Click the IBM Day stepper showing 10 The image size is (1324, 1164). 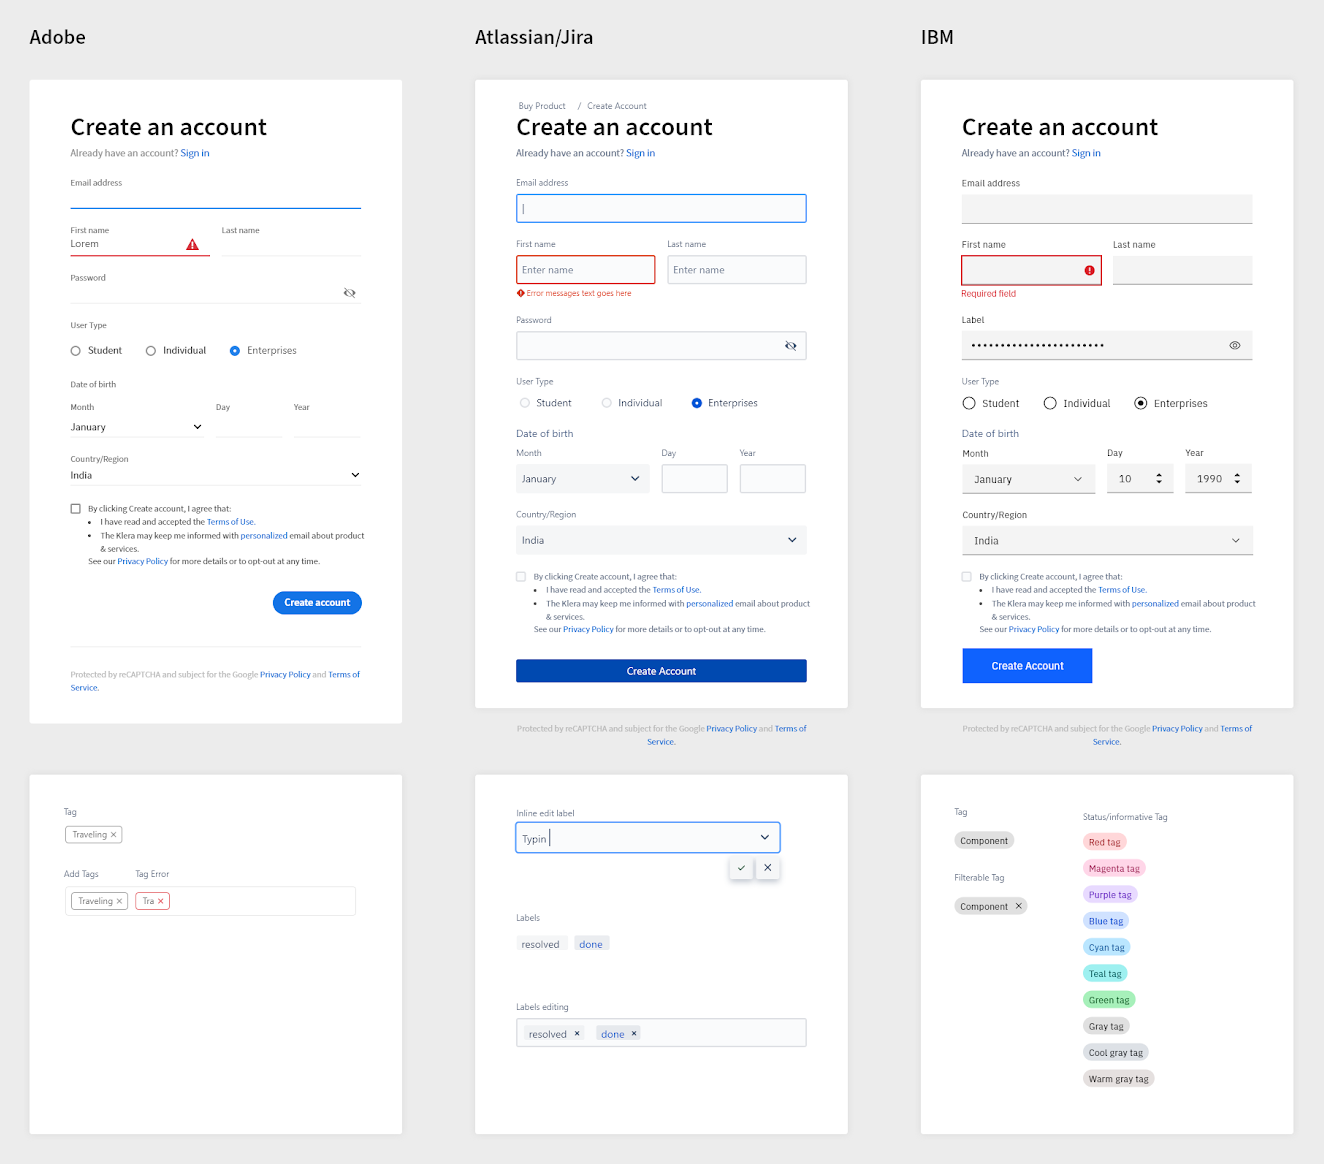pos(1140,479)
